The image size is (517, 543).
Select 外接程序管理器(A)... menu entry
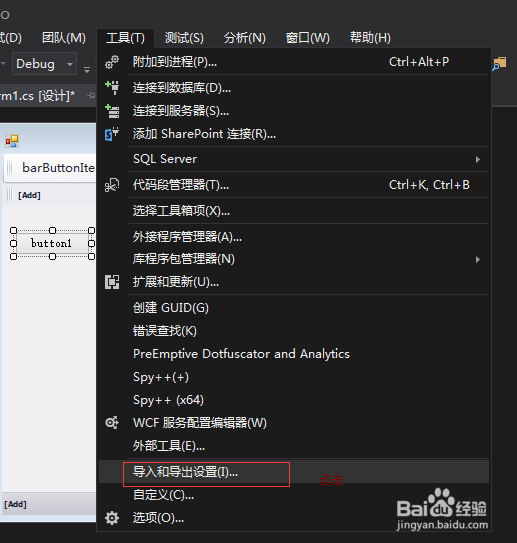pos(294,237)
